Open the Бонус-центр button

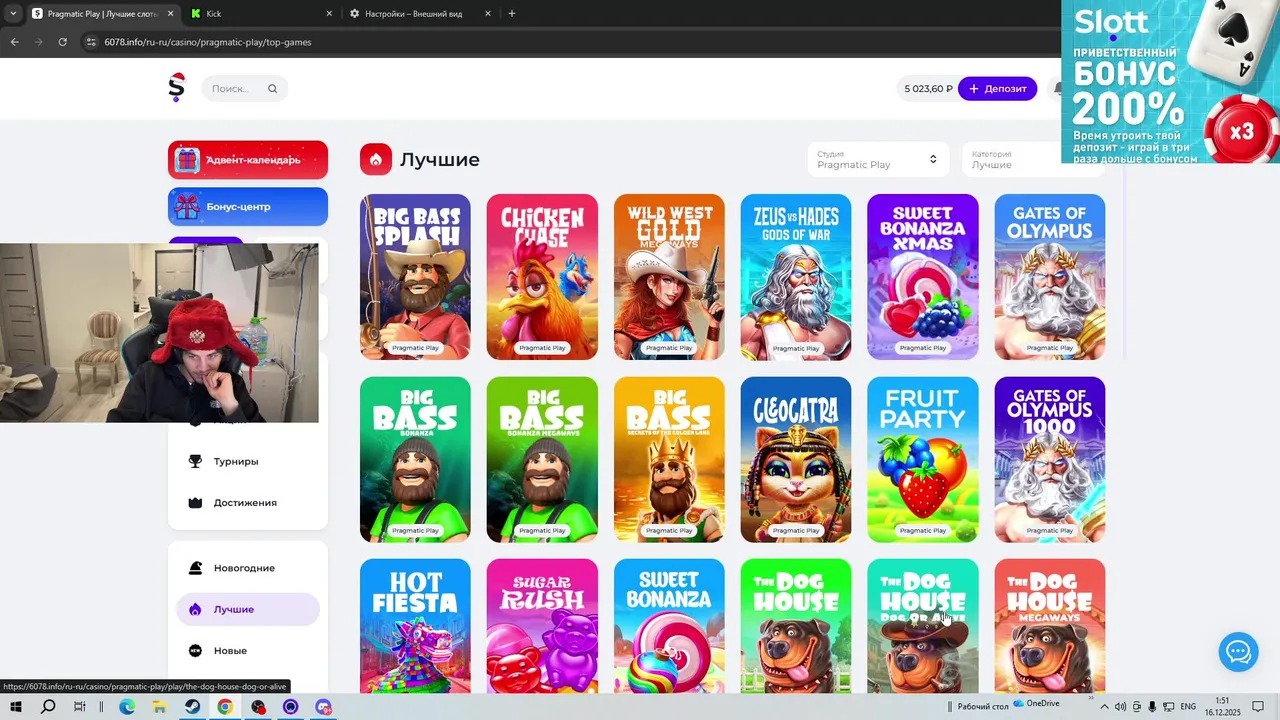point(248,207)
